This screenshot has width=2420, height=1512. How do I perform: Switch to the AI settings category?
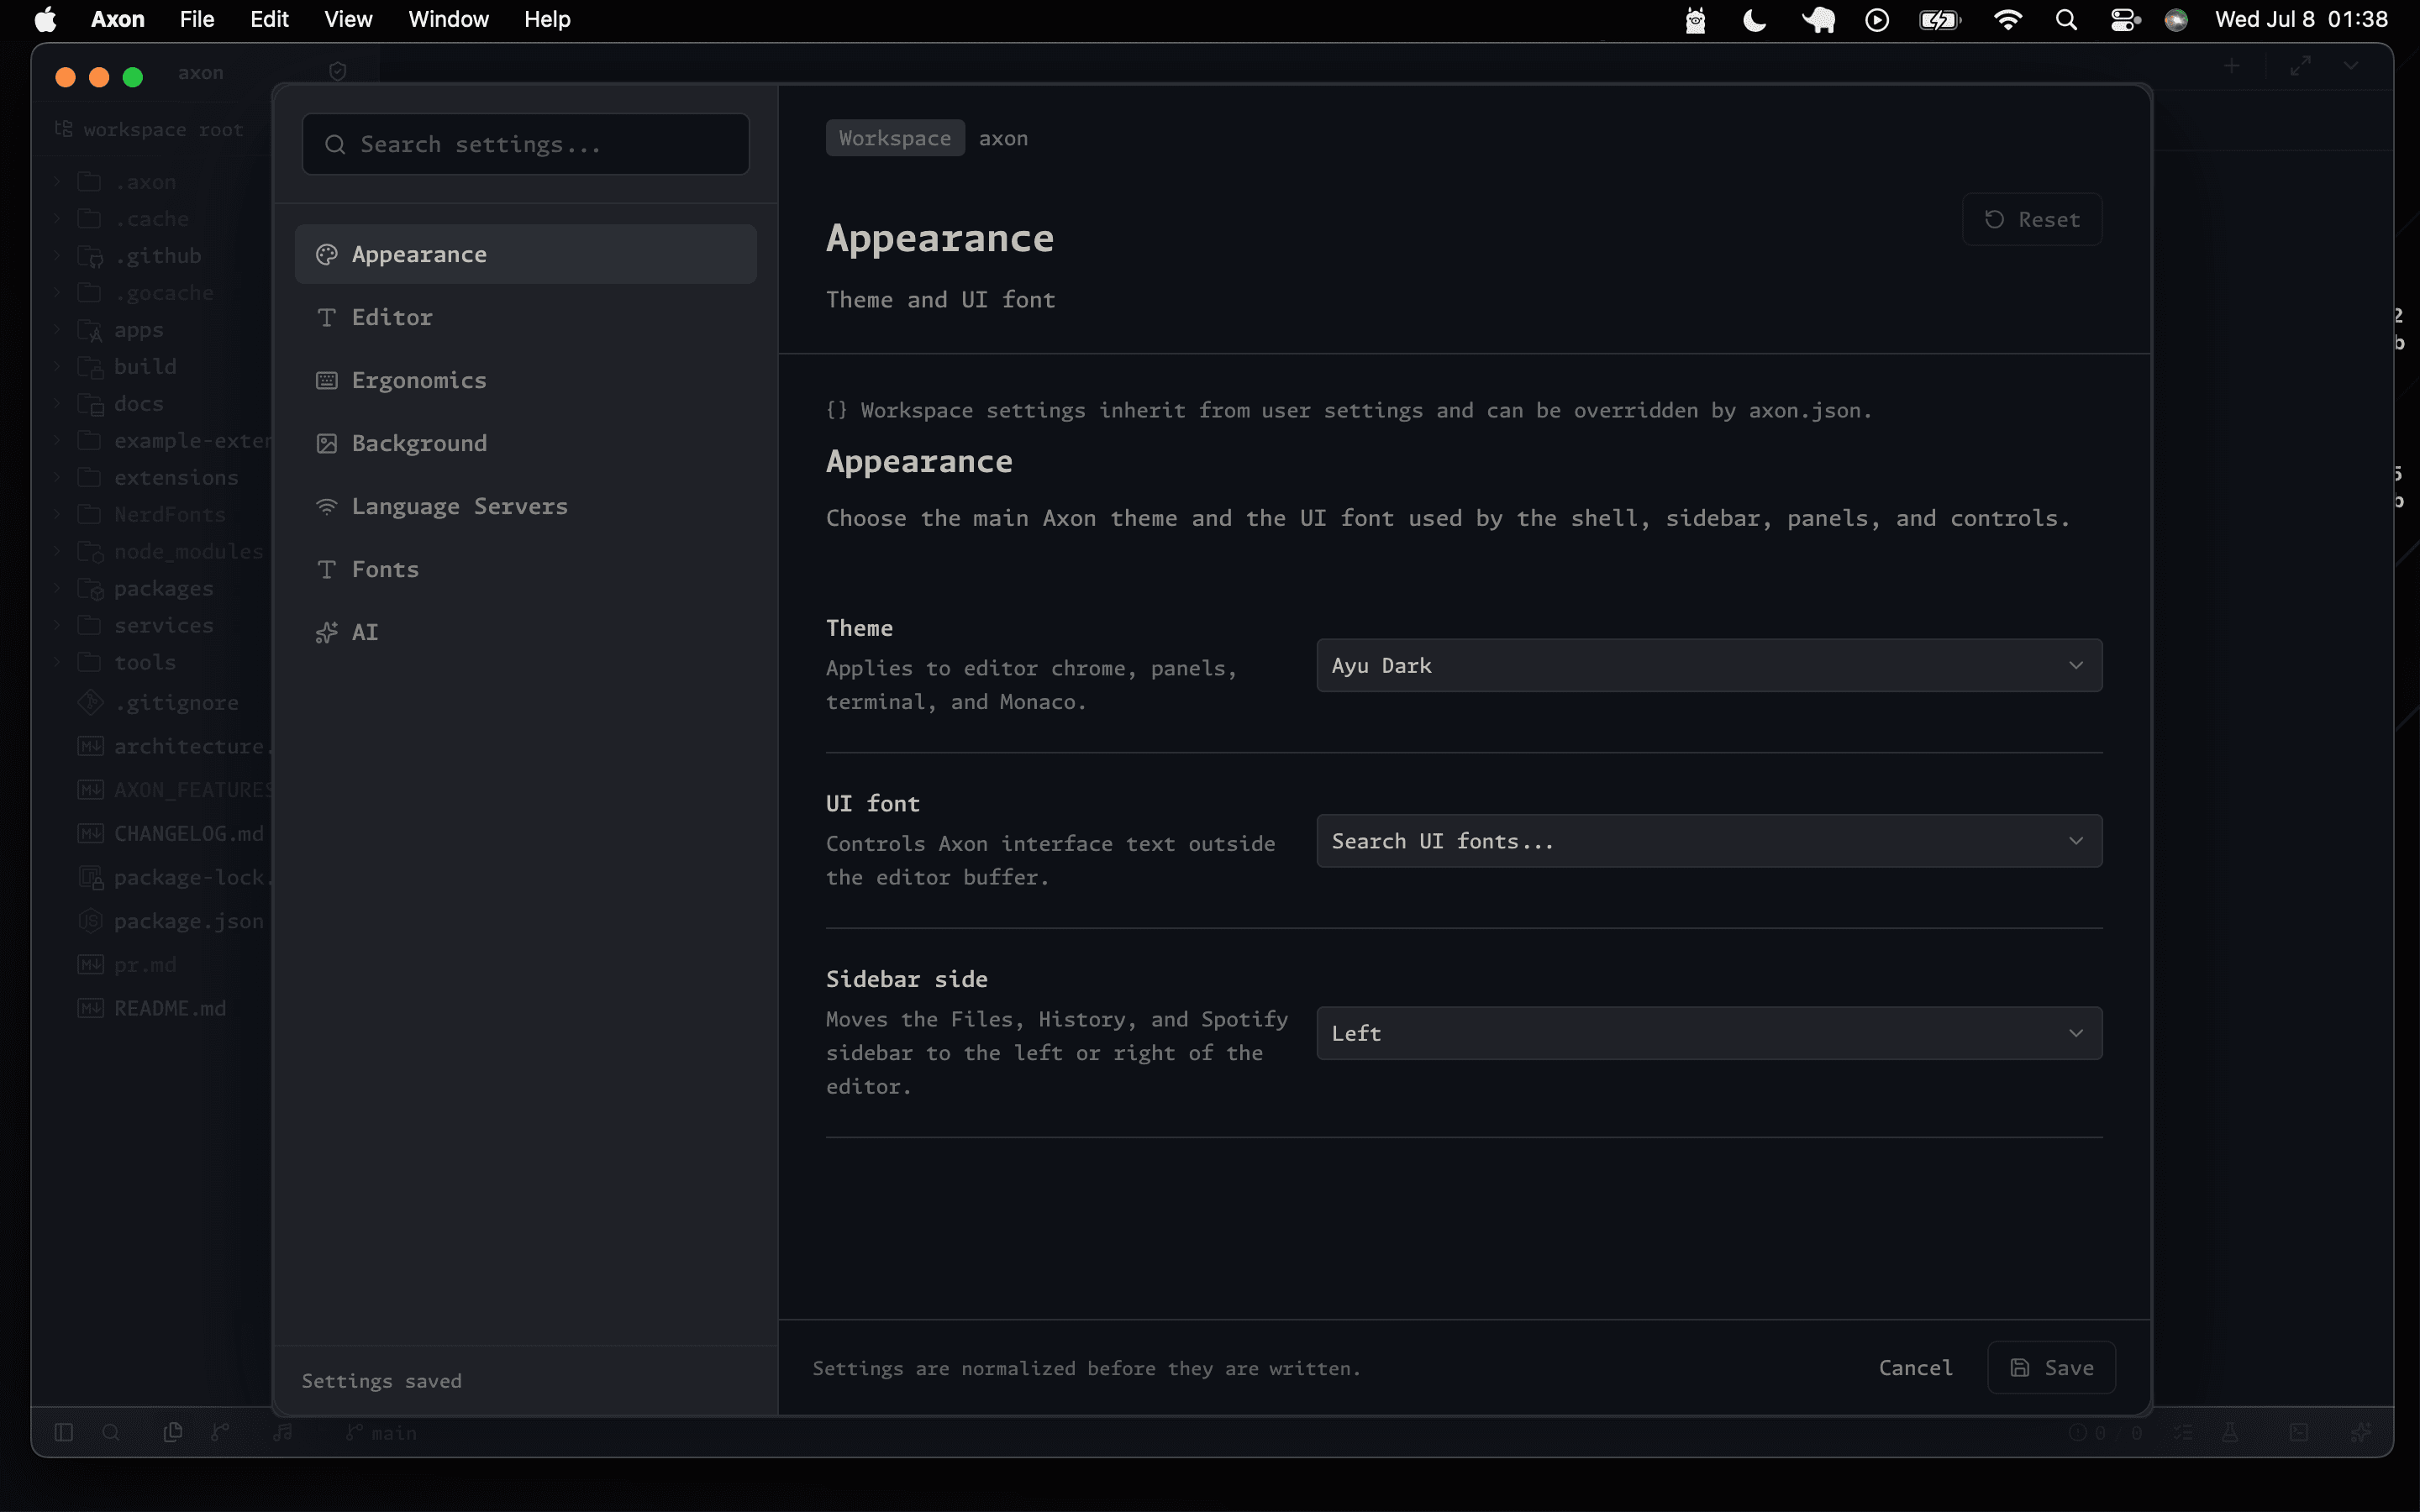[525, 632]
